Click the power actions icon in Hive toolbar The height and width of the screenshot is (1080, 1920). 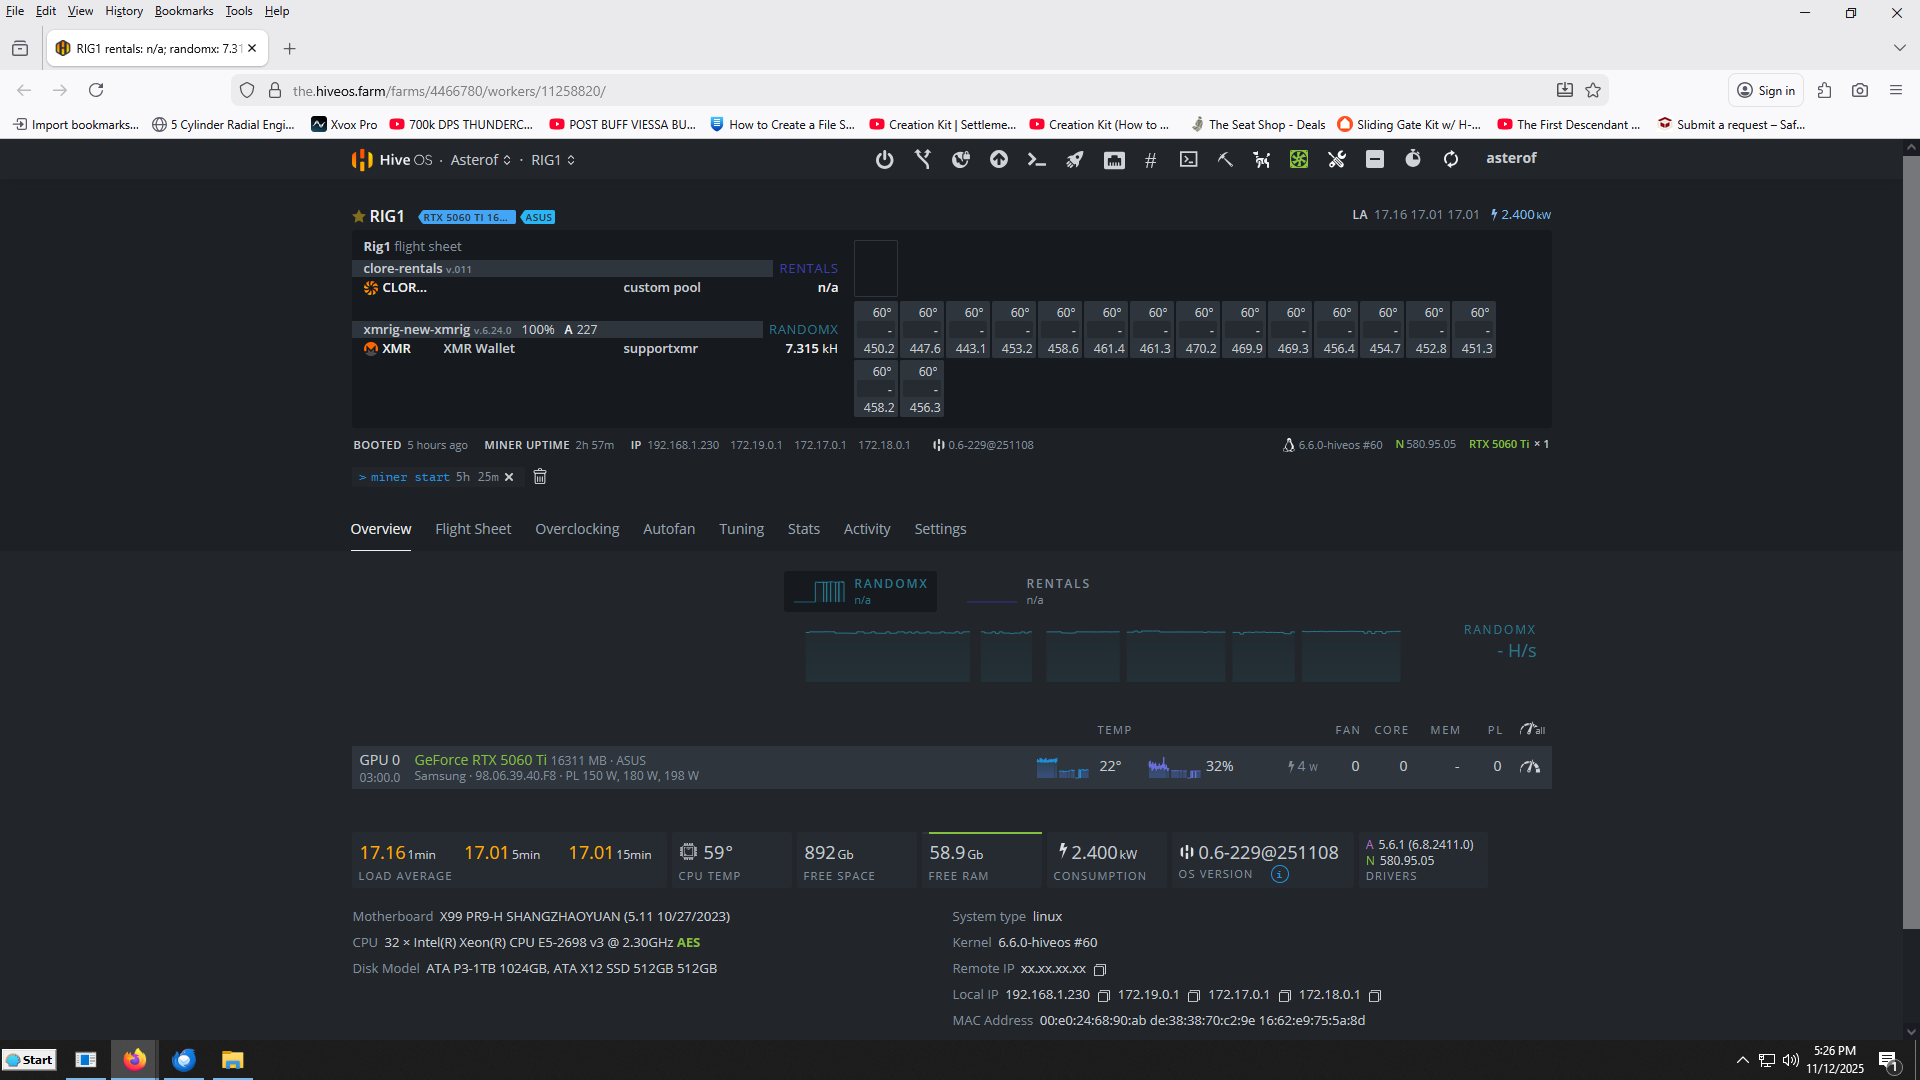point(884,160)
